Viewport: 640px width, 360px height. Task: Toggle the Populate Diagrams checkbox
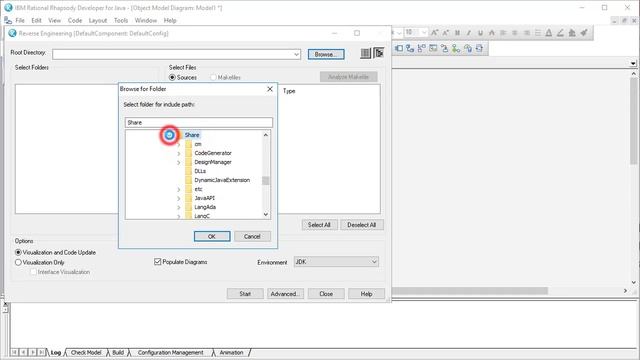point(158,262)
